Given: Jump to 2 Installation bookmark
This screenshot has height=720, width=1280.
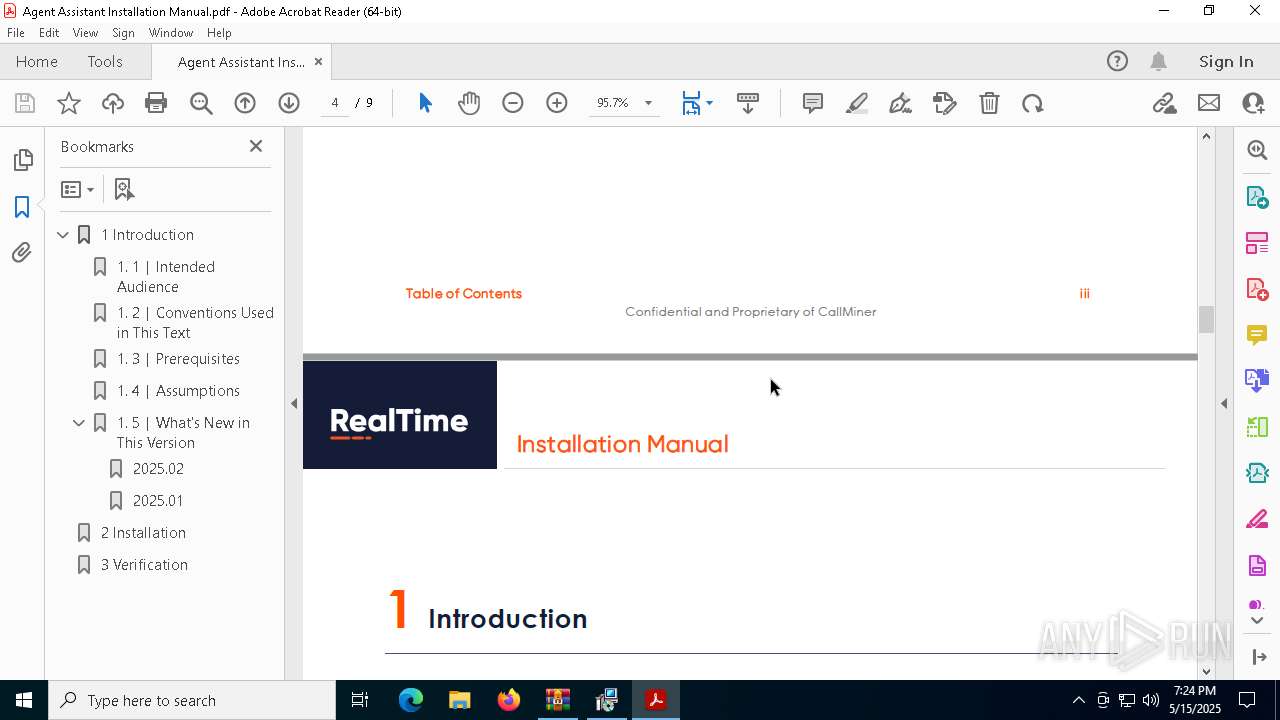Looking at the screenshot, I should click(x=143, y=533).
